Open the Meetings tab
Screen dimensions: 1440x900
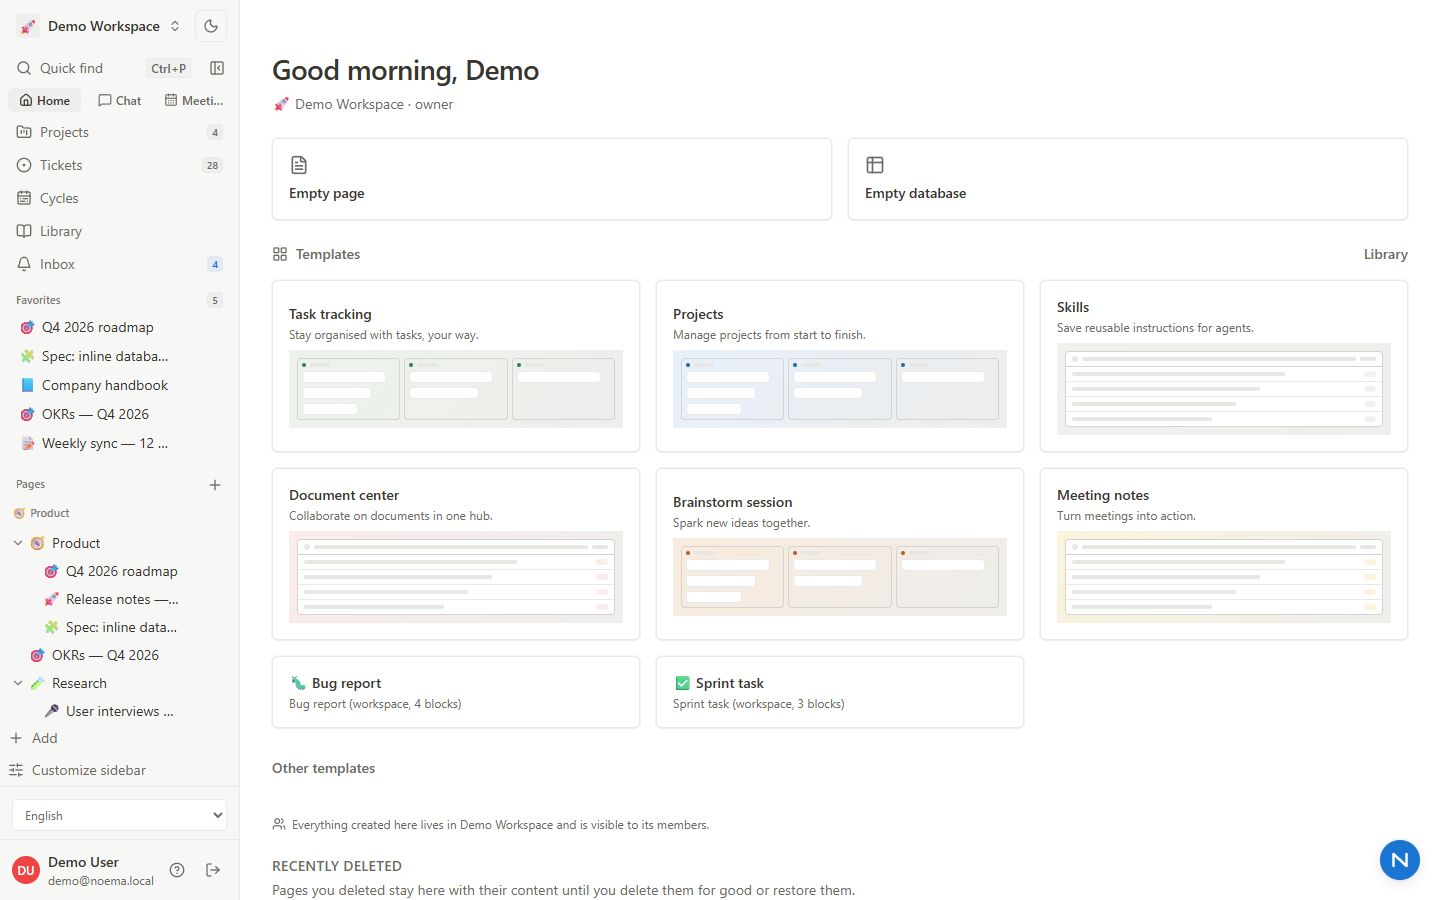(x=194, y=100)
